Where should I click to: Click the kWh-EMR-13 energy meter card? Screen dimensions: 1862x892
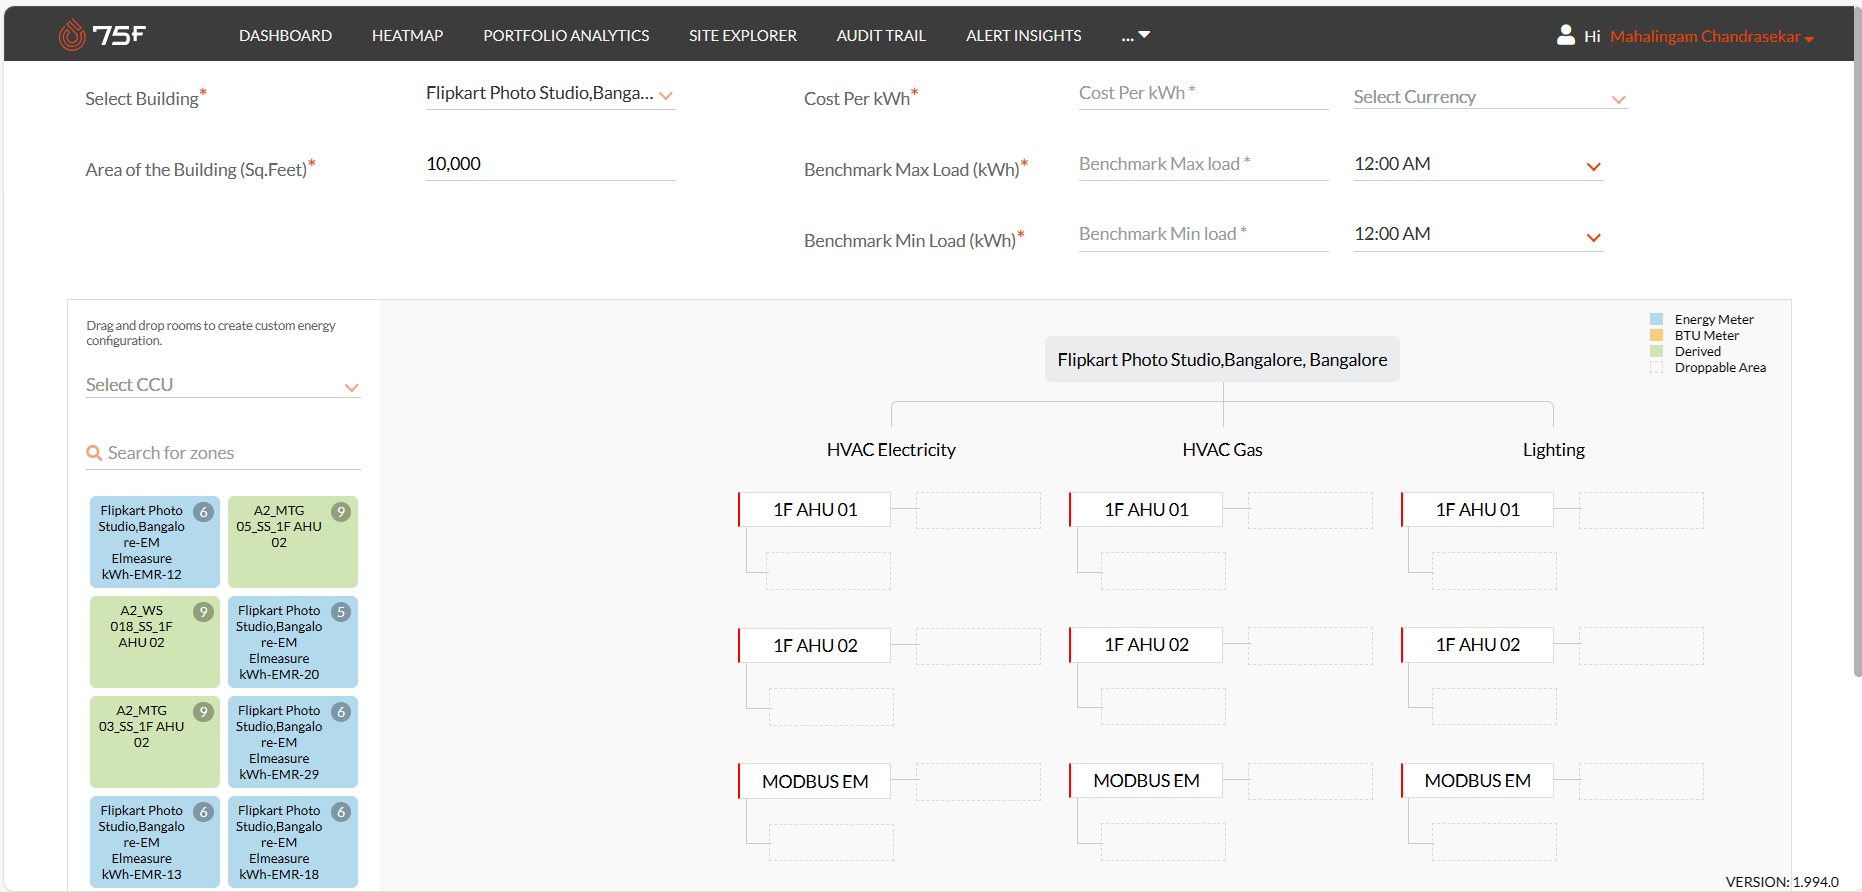tap(155, 842)
